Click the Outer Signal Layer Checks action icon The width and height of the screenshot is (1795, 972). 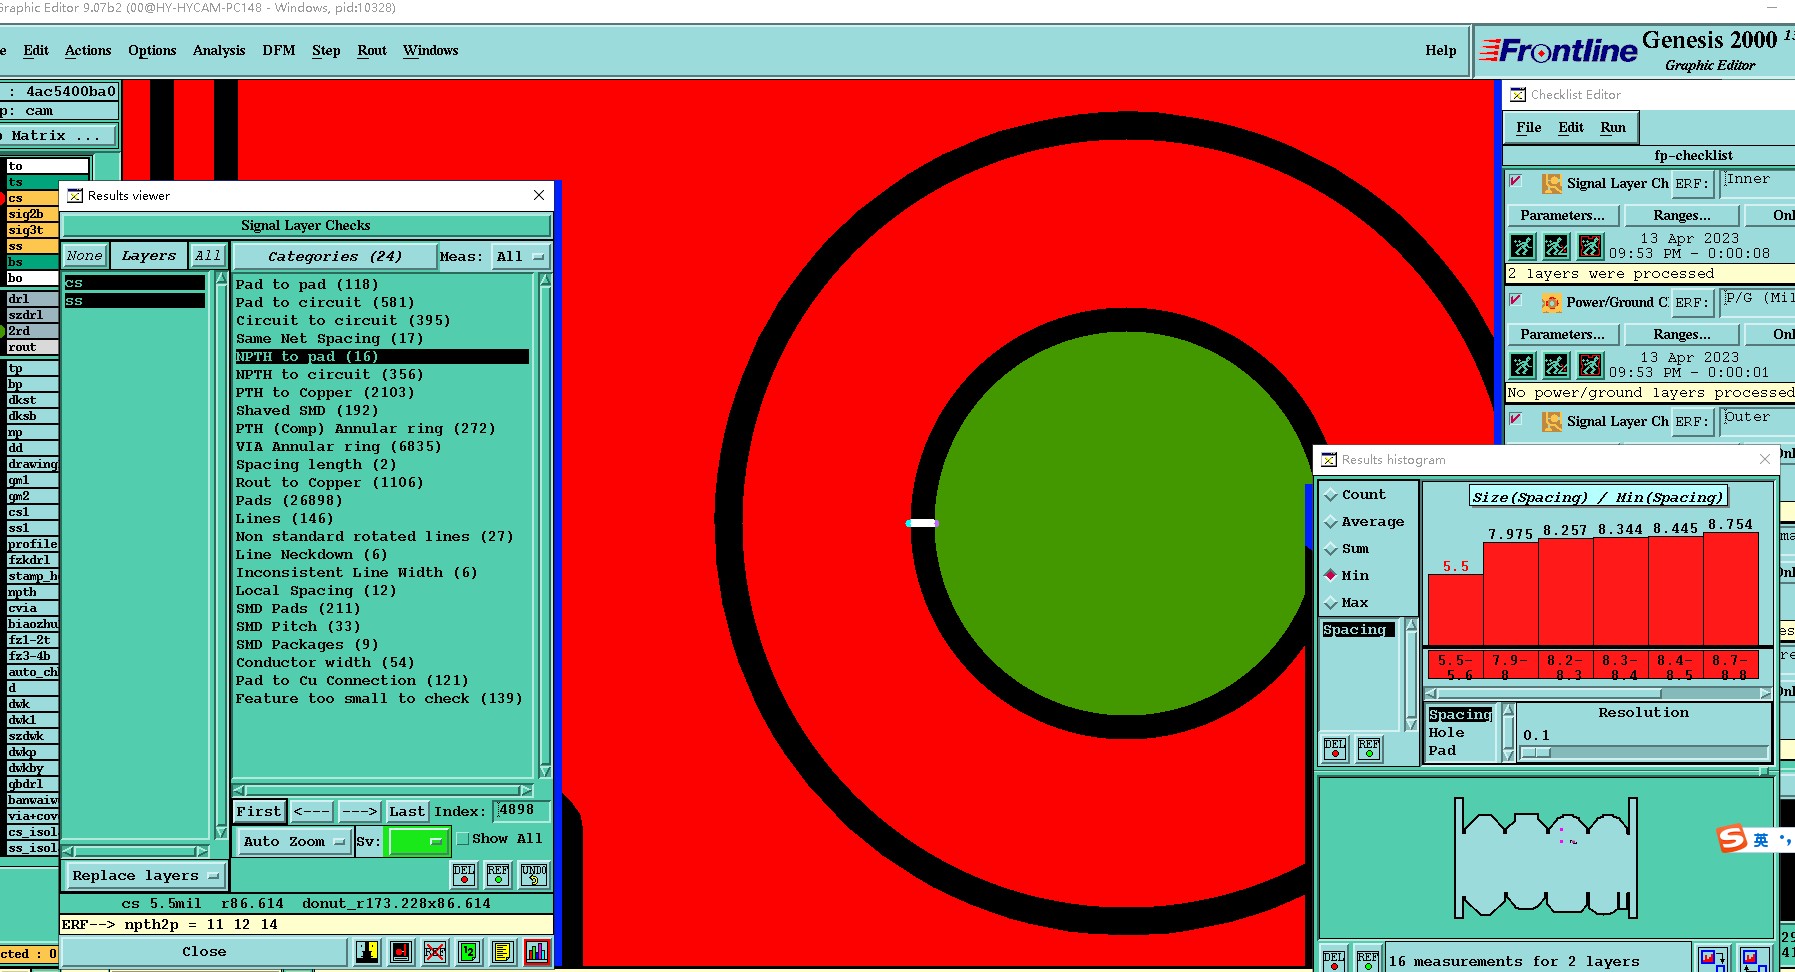pyautogui.click(x=1551, y=422)
